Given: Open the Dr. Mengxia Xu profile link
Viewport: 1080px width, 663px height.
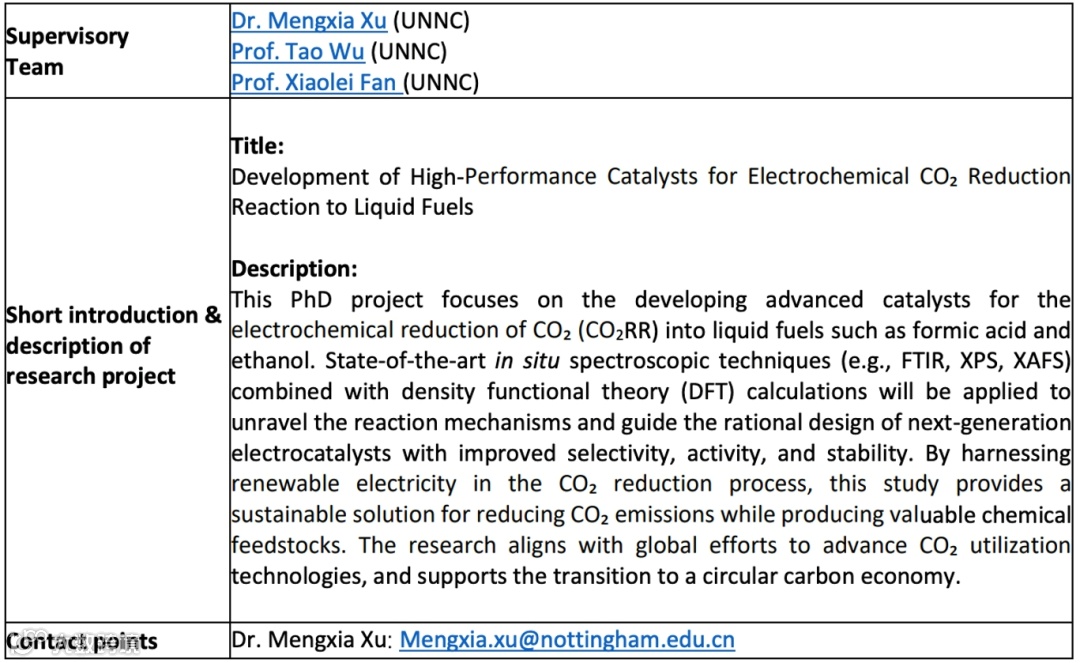Looking at the screenshot, I should (308, 20).
